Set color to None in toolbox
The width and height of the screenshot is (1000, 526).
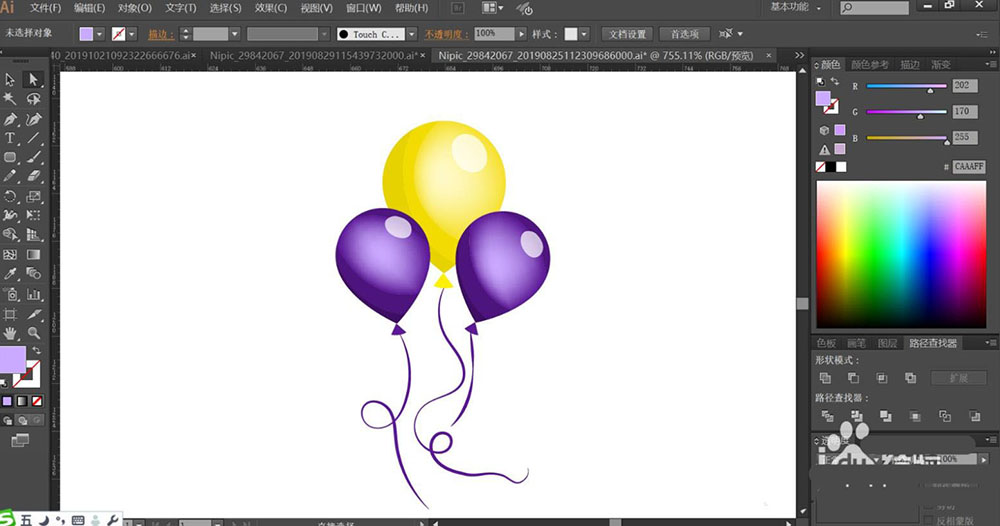(37, 401)
